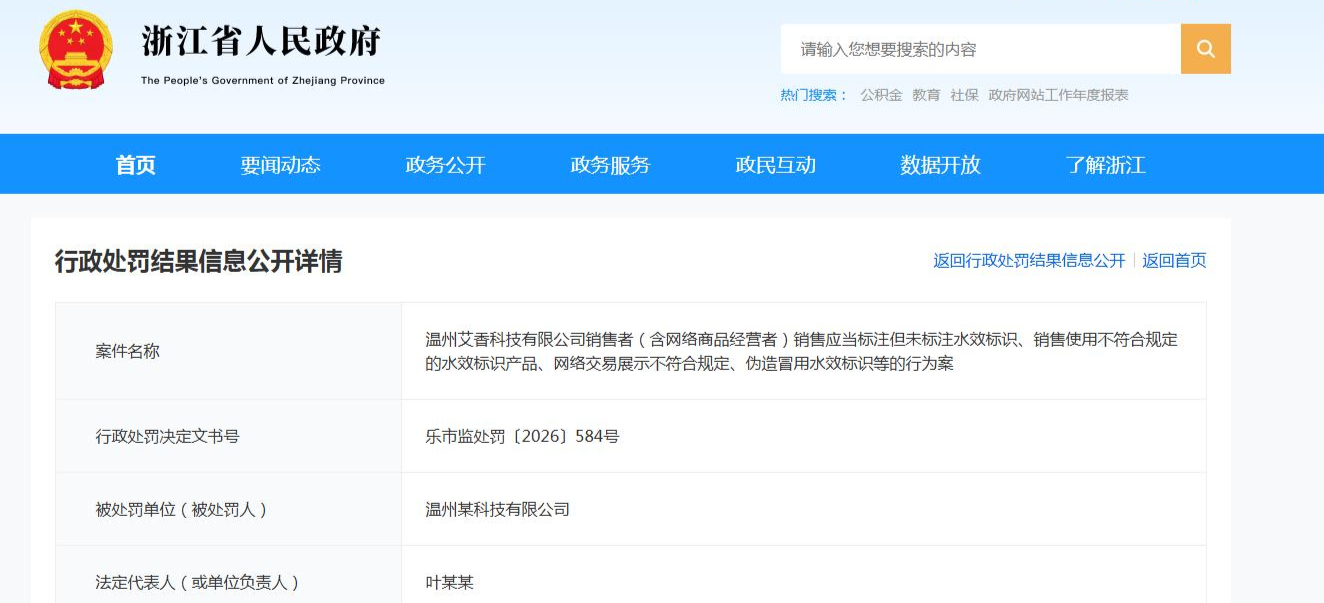Select the case name description text
Screen dimensions: 1324x603
click(x=802, y=351)
